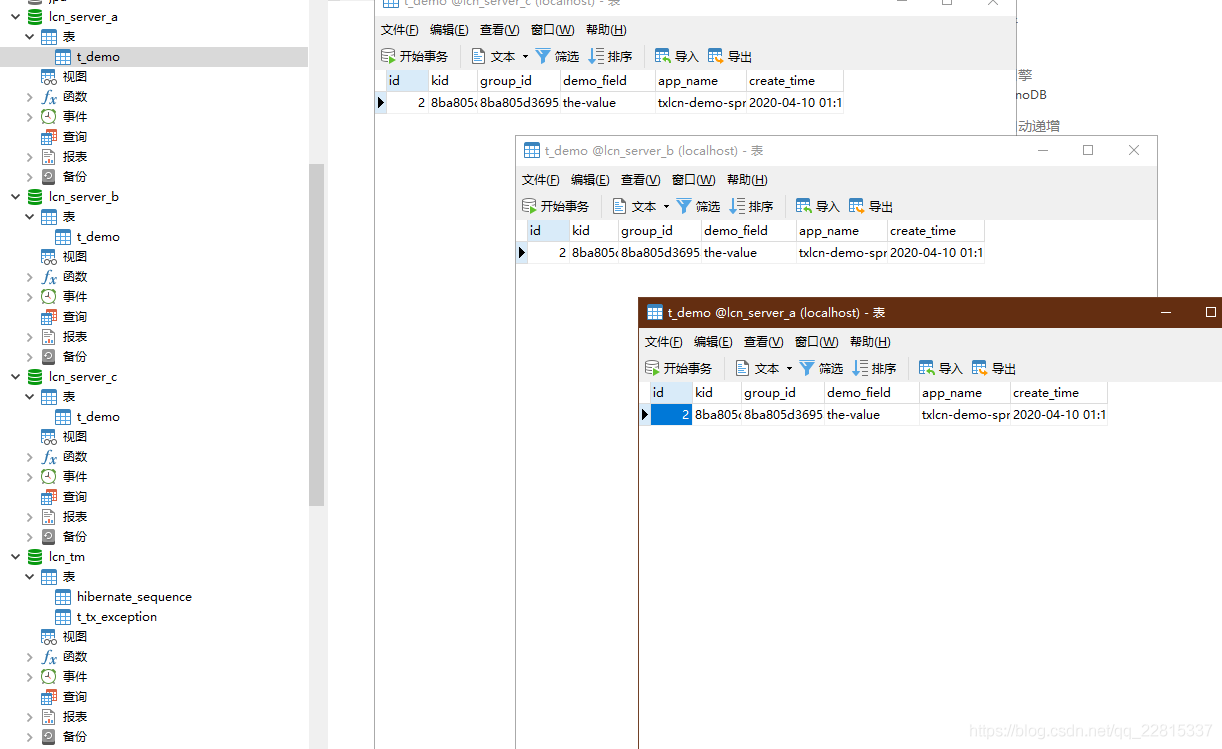Screen dimensions: 1222x749
Task: Click the lcn_server_a database icon
Action: coord(35,17)
